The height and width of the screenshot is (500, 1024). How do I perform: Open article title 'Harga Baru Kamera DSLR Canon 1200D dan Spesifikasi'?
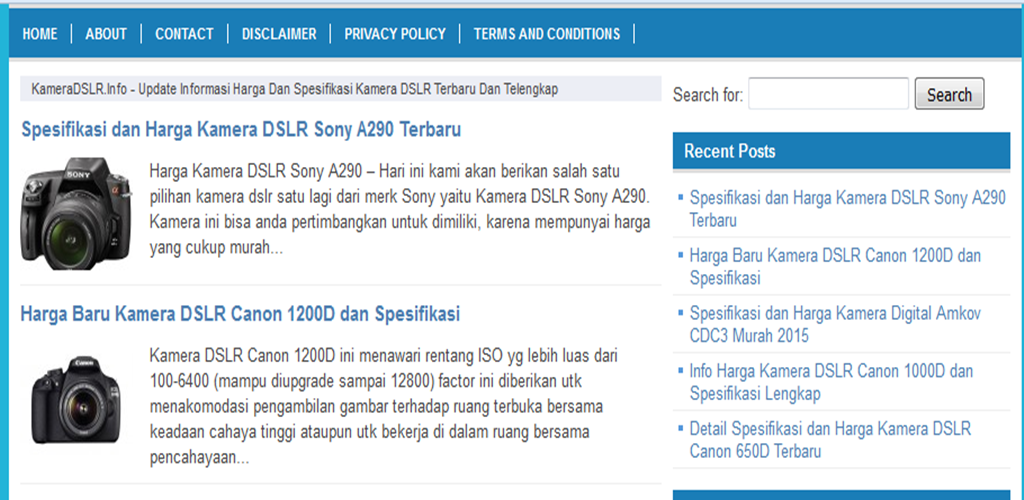(x=240, y=314)
